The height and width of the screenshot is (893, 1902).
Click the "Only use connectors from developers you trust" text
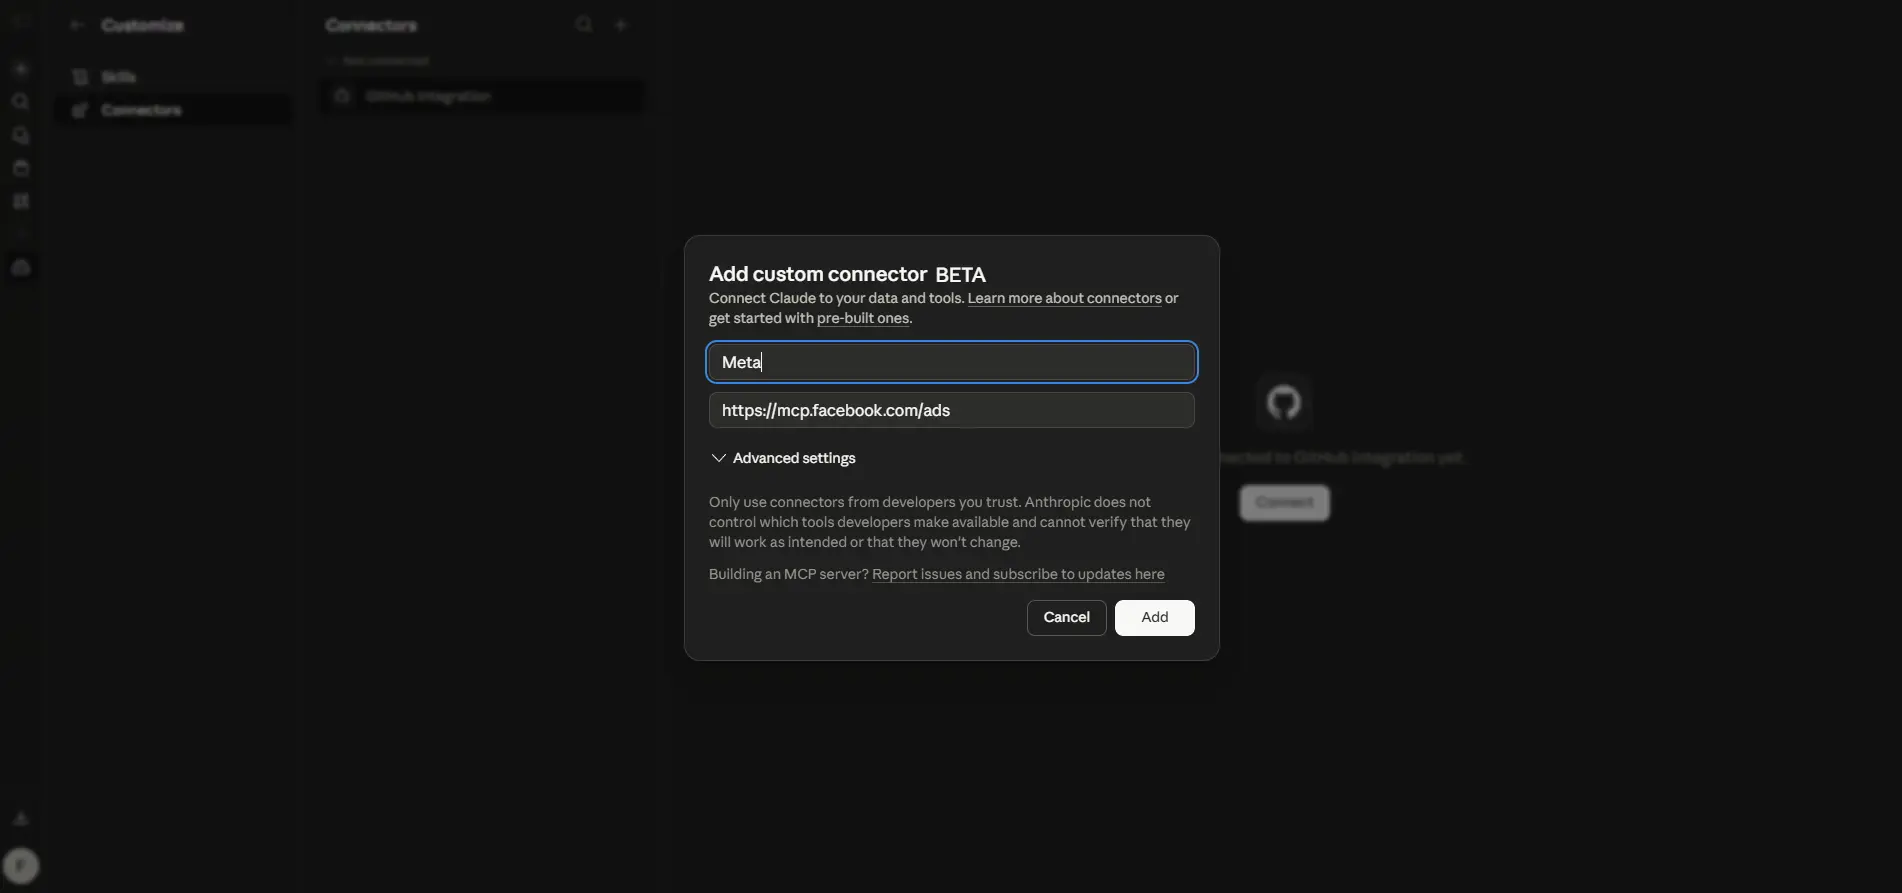tap(950, 522)
